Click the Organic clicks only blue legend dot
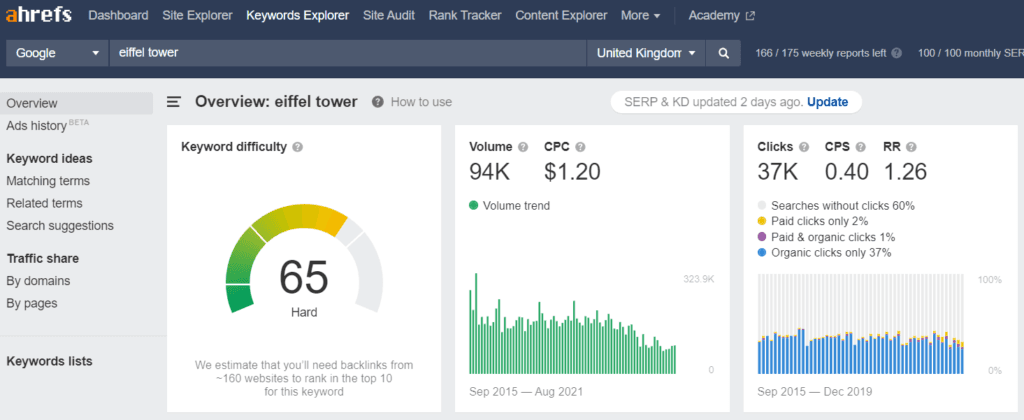Viewport: 1024px width, 420px height. pyautogui.click(x=762, y=253)
